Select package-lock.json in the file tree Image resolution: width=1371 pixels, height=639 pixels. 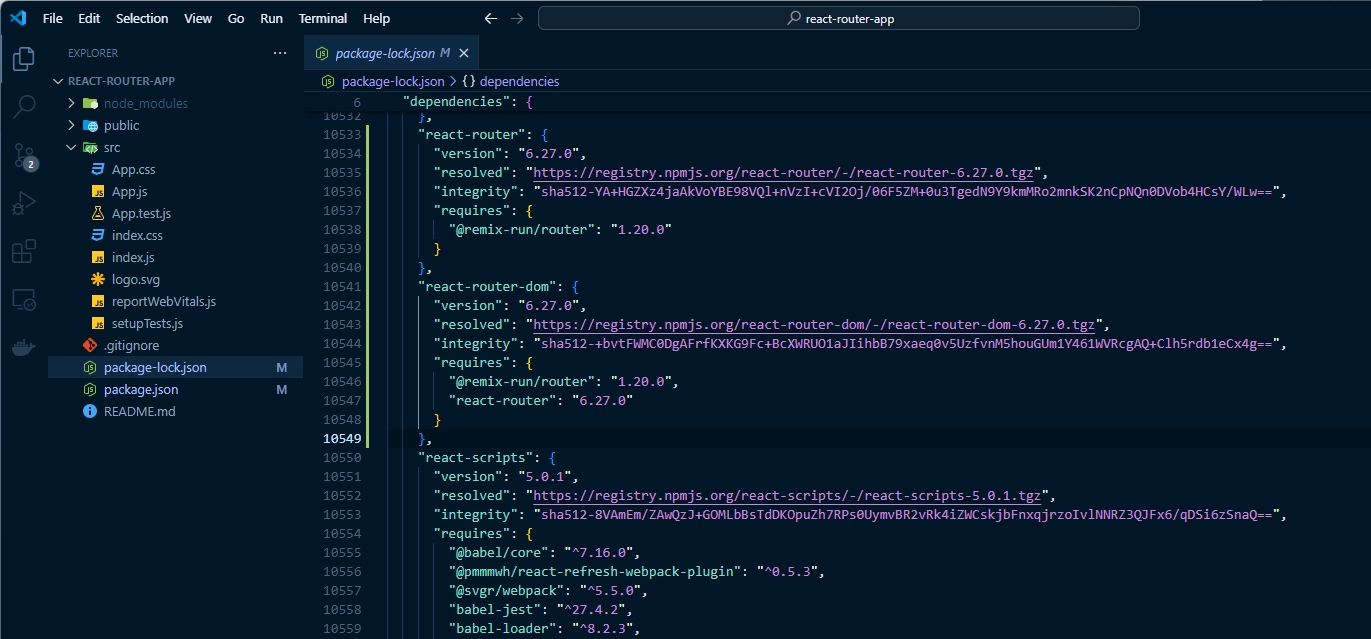click(175, 367)
